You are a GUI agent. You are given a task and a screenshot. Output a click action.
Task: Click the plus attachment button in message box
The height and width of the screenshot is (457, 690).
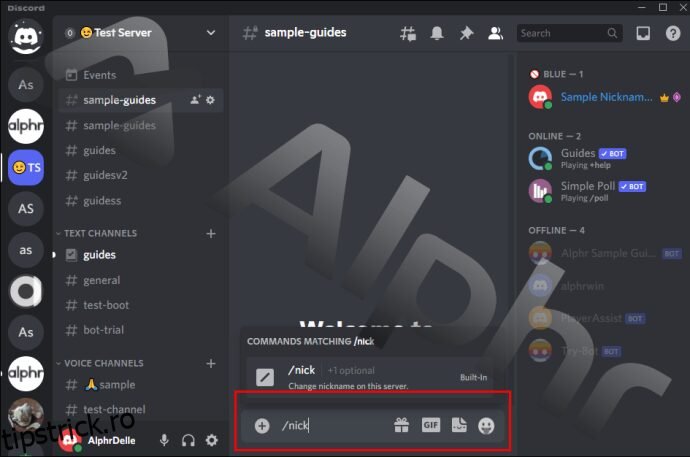(262, 426)
